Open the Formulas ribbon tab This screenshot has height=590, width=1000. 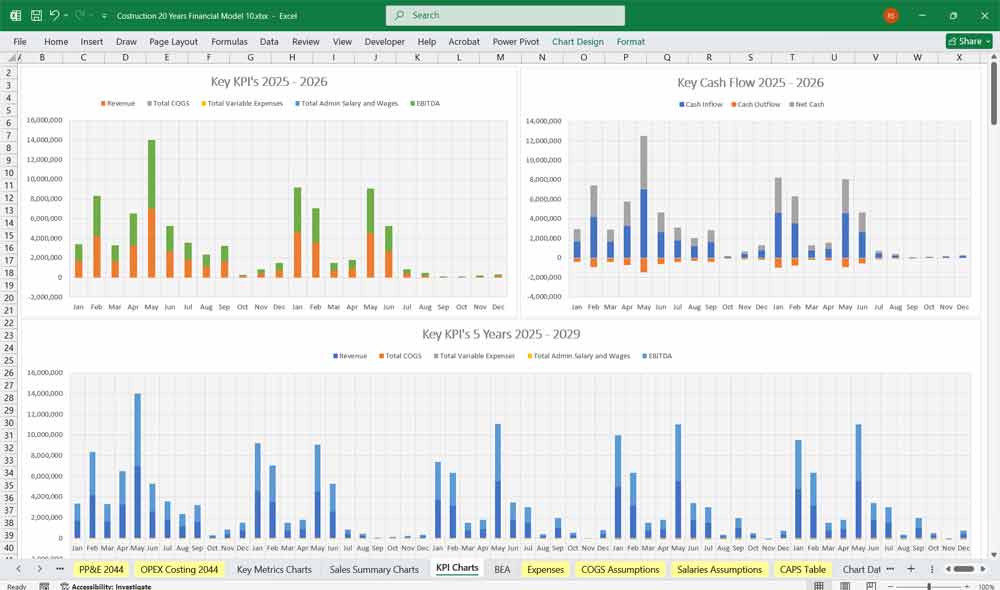(229, 41)
